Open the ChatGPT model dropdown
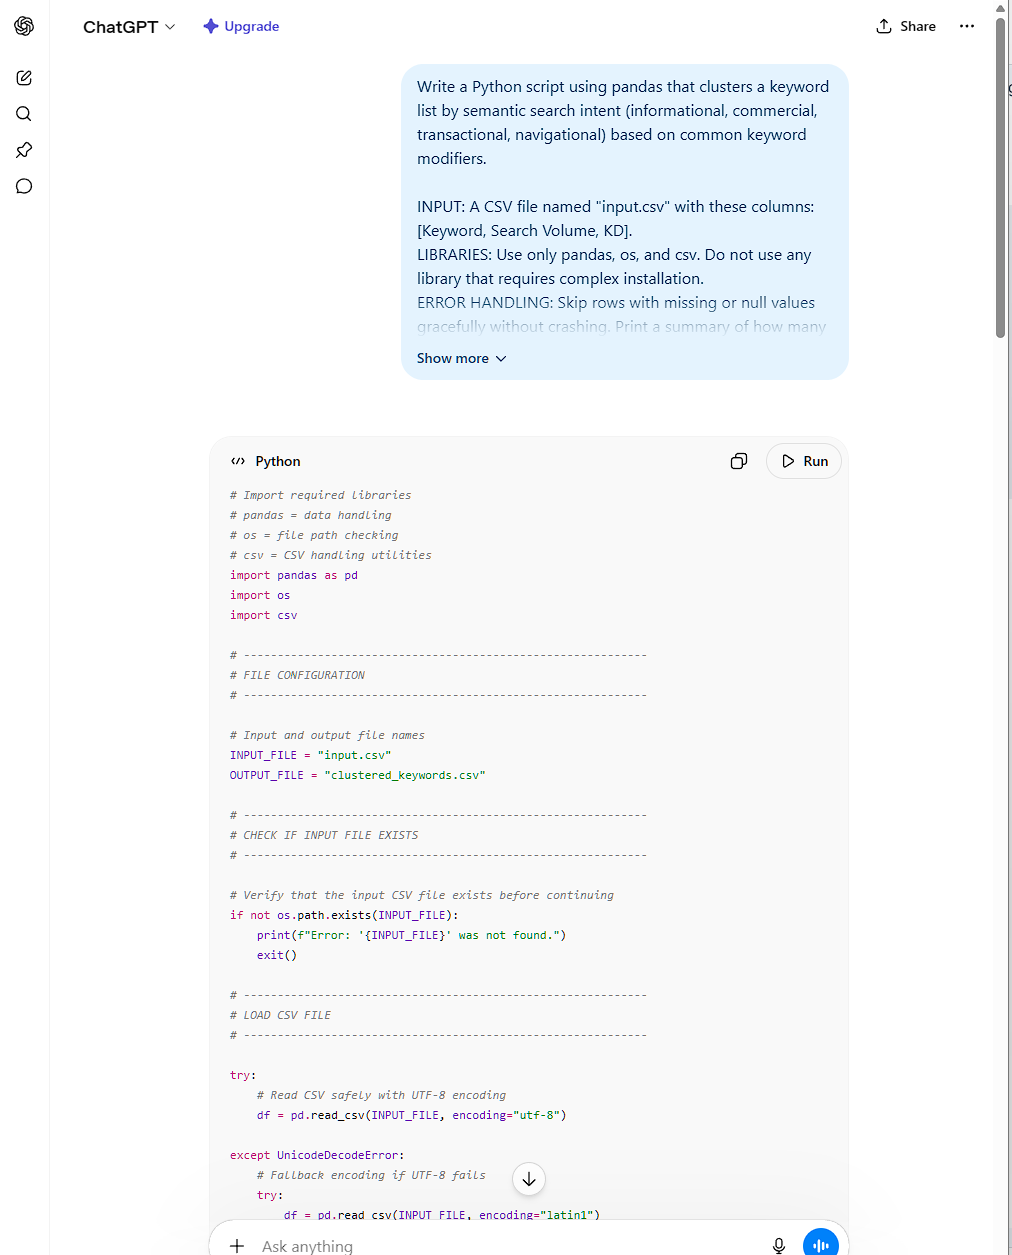The width and height of the screenshot is (1012, 1255). click(129, 27)
